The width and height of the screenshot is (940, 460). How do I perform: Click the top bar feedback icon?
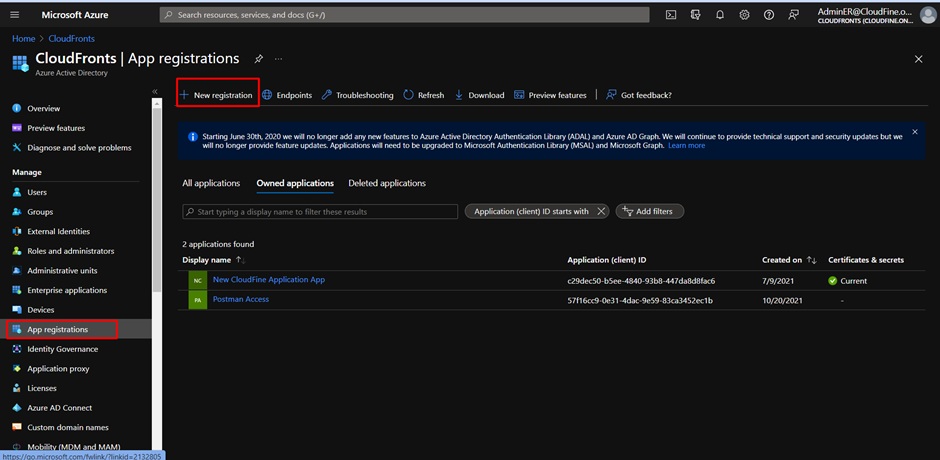(x=793, y=15)
